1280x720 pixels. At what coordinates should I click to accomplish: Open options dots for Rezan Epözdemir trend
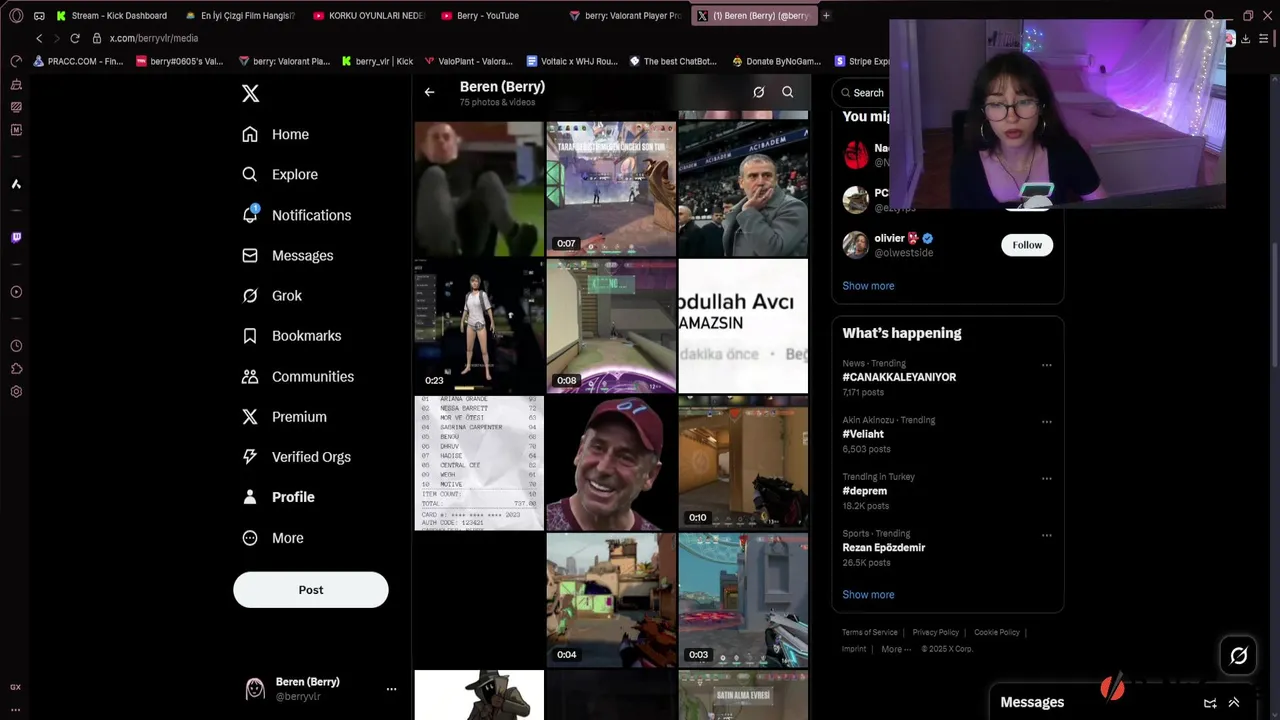click(x=1047, y=535)
